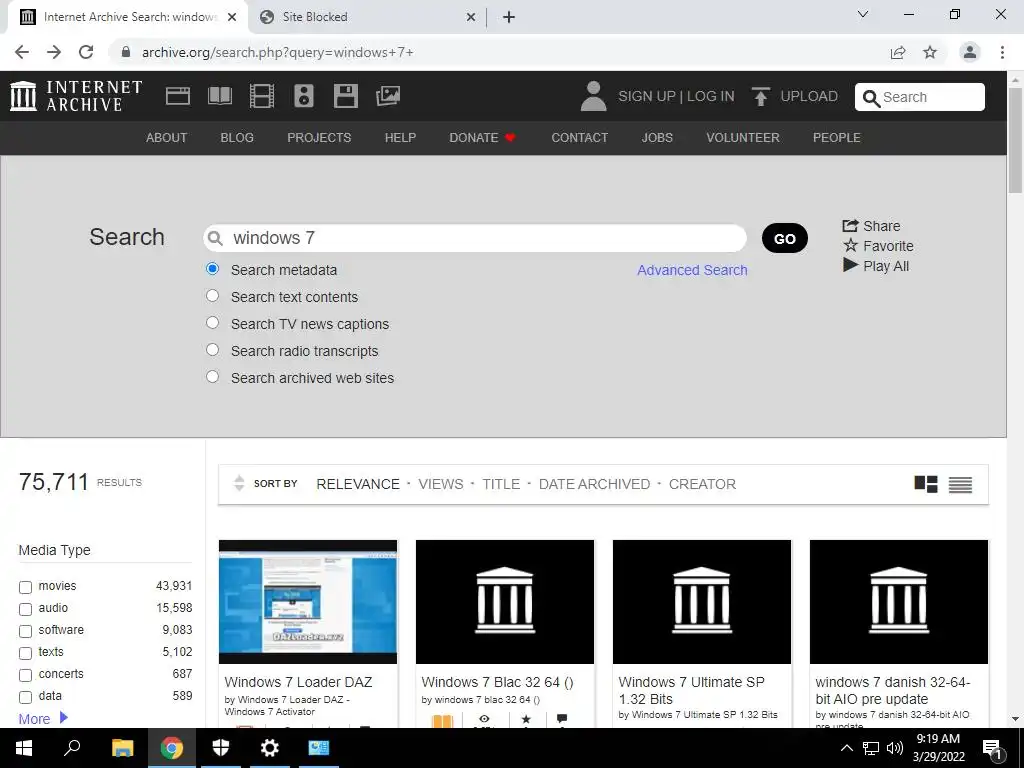Open the PROJECTS menu item
1024x768 pixels.
[x=319, y=138]
